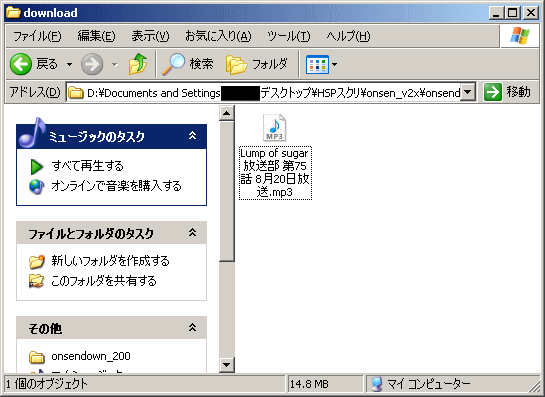Click the マイ コンピューター status text

429,384
